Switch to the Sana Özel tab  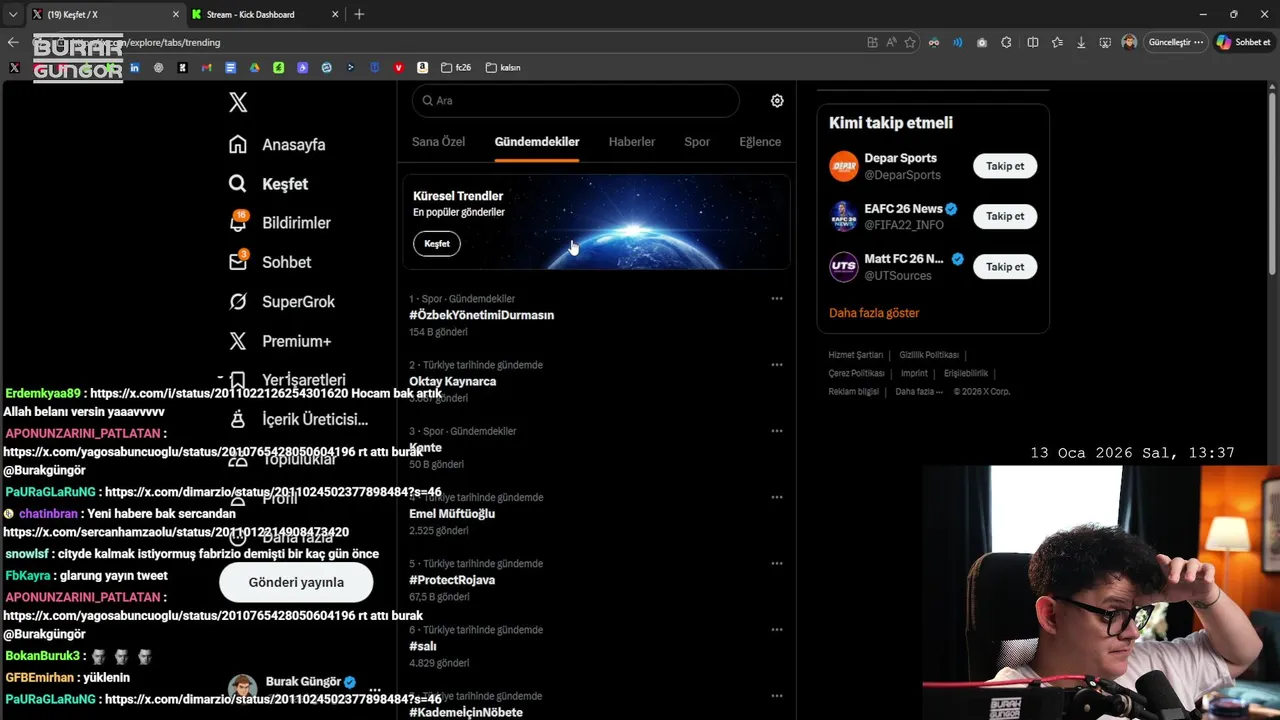click(x=438, y=142)
